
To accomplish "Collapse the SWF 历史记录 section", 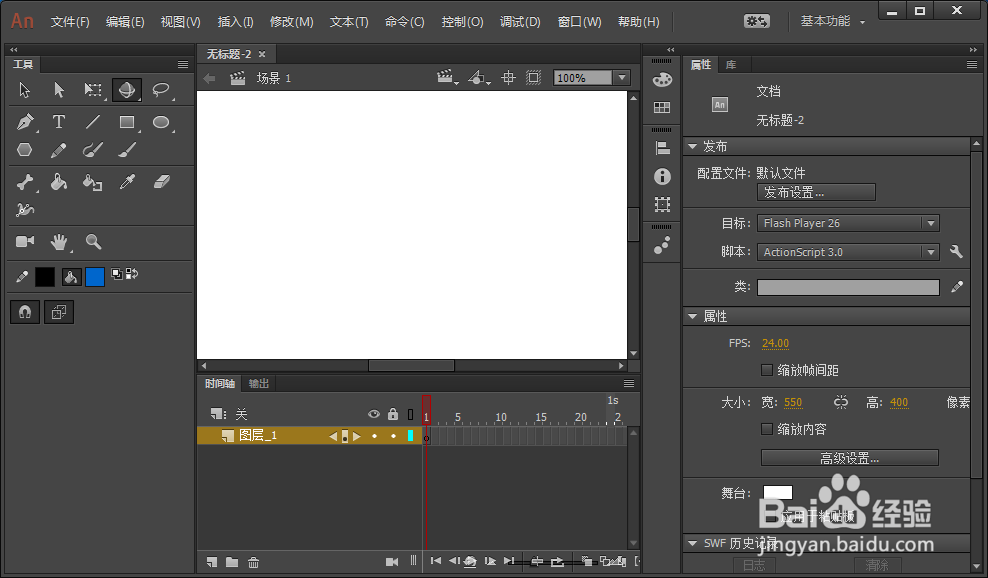I will pyautogui.click(x=692, y=543).
